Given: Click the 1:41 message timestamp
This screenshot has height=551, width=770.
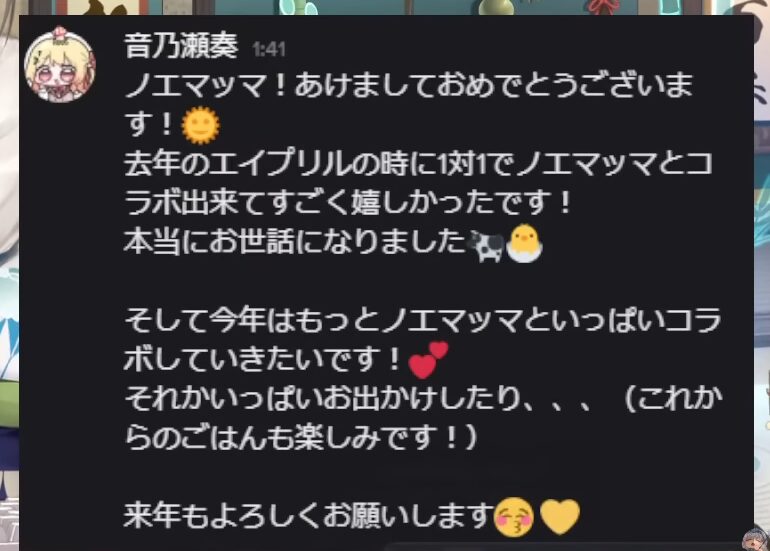Looking at the screenshot, I should coord(269,49).
